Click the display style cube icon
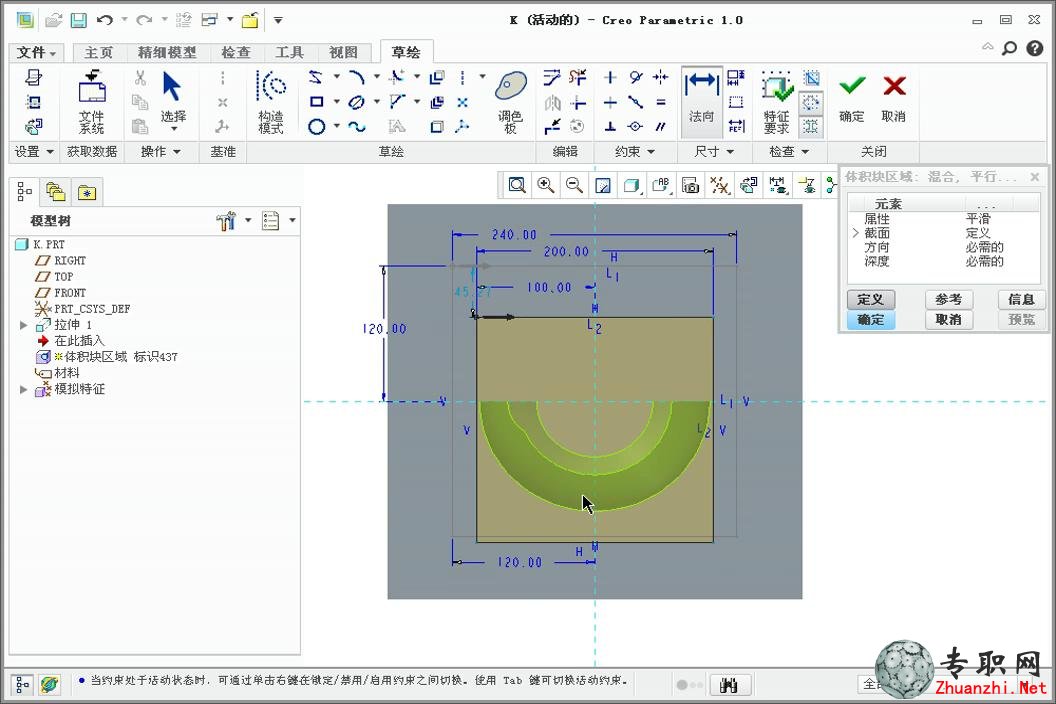 tap(631, 185)
